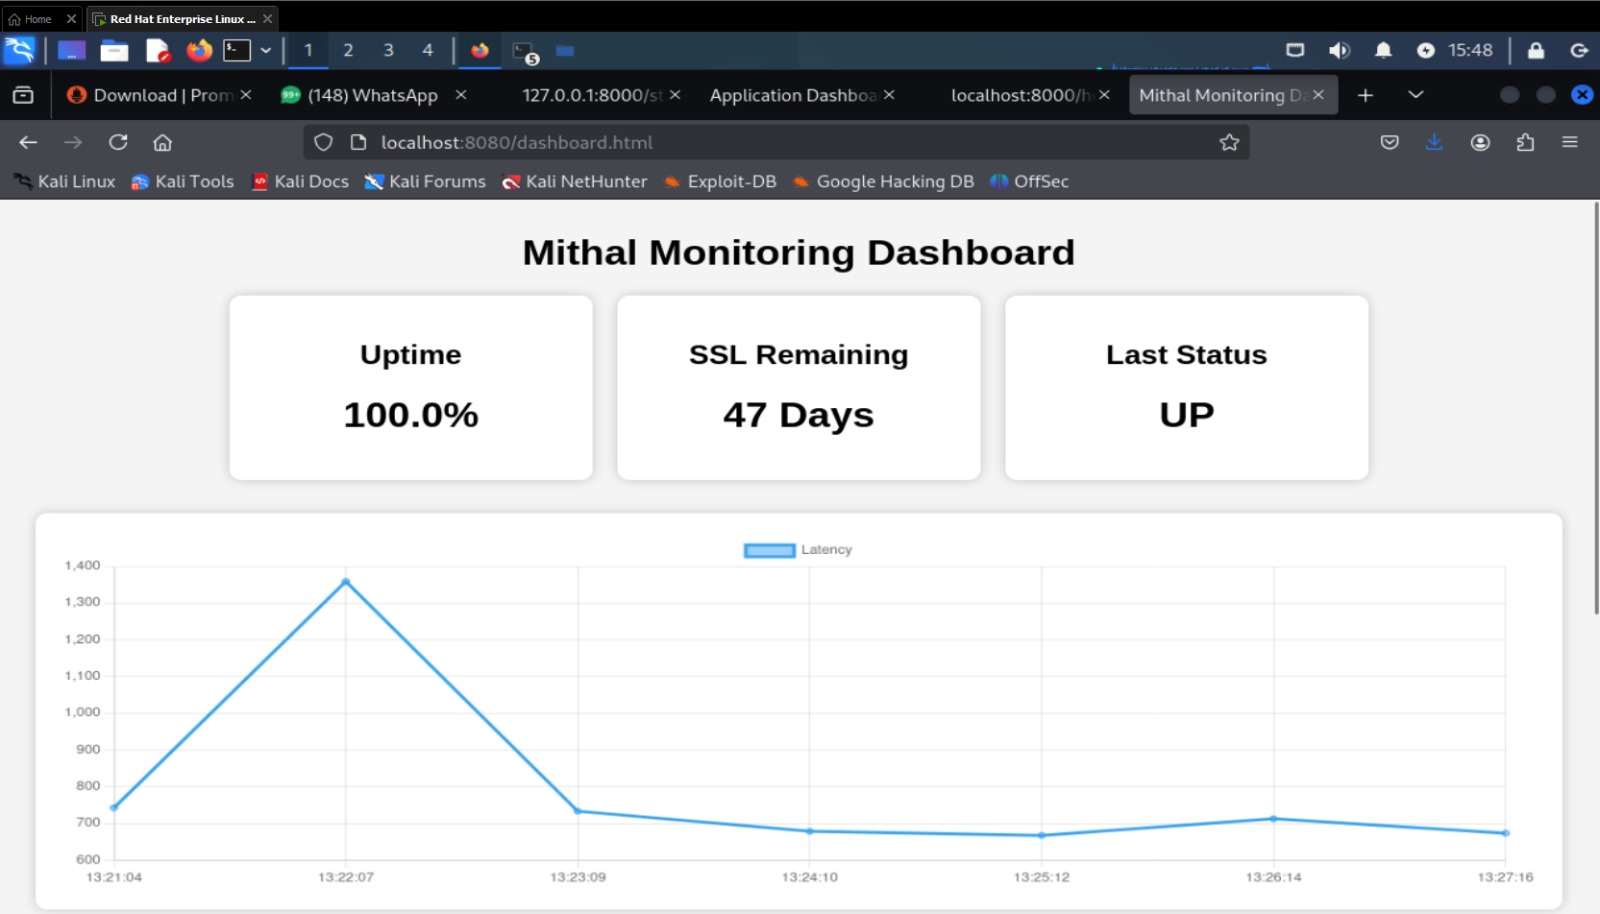Bookmark this page with the star icon
Image resolution: width=1600 pixels, height=914 pixels.
coord(1229,142)
